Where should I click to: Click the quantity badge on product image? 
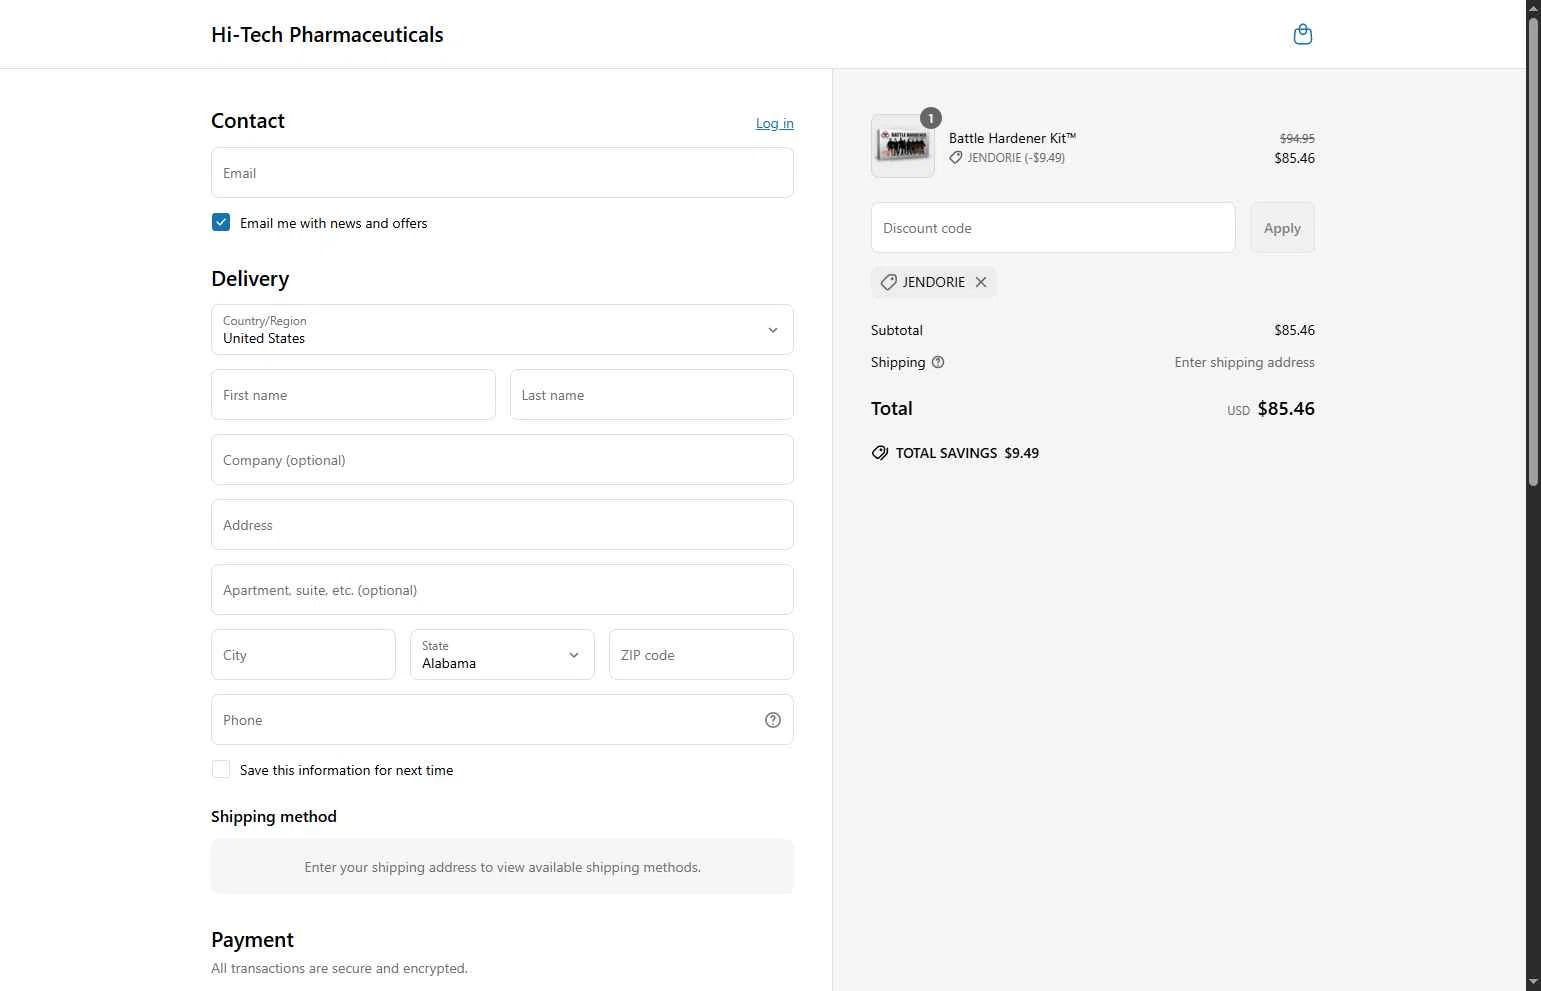coord(931,118)
